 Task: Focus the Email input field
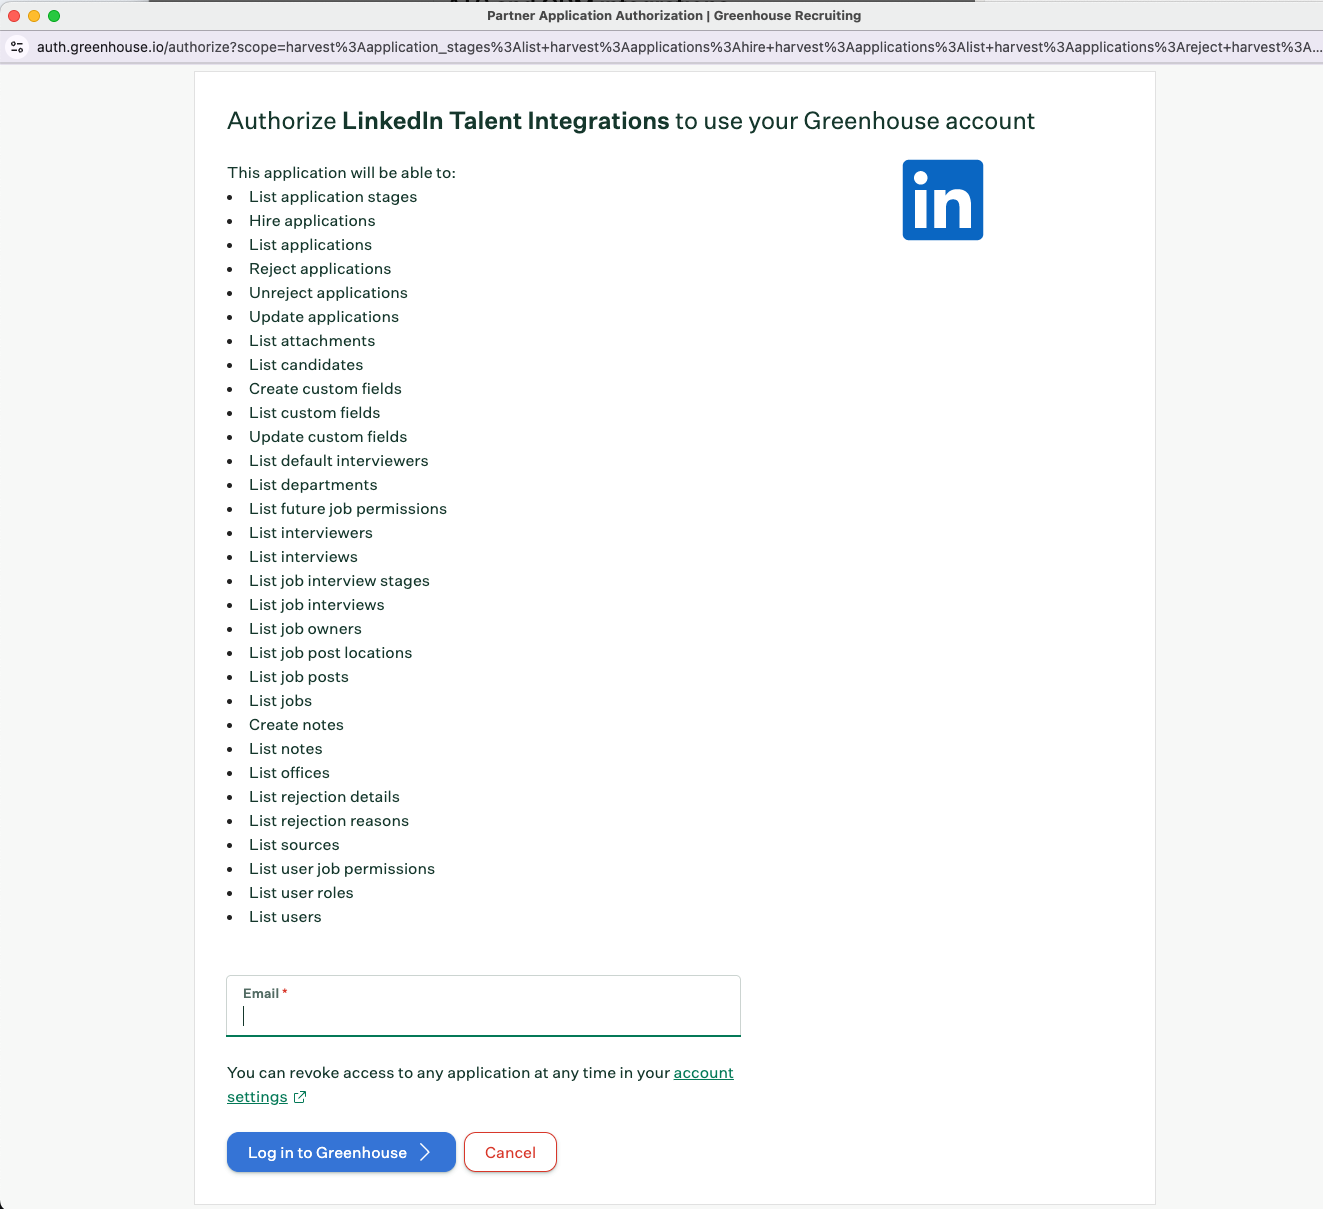click(483, 1015)
